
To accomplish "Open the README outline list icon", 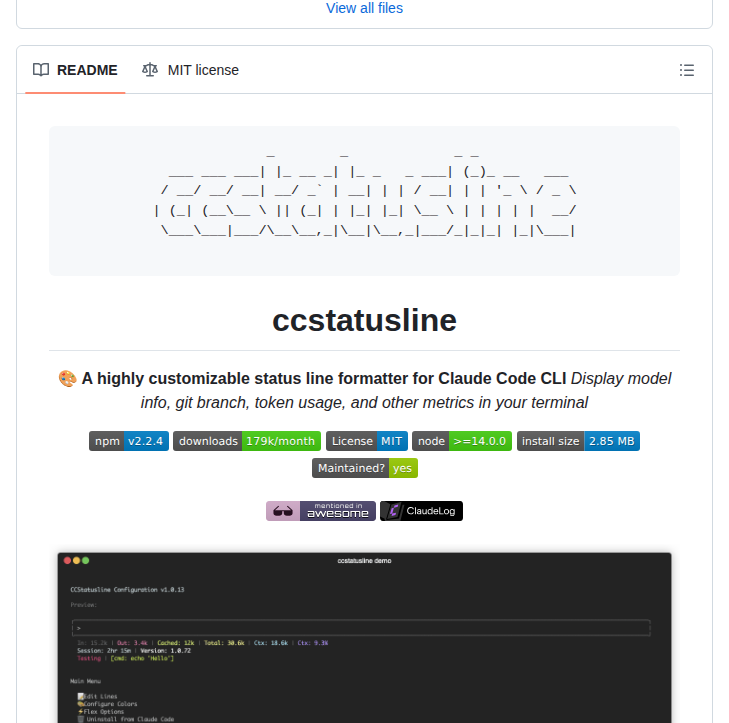I will coord(687,70).
